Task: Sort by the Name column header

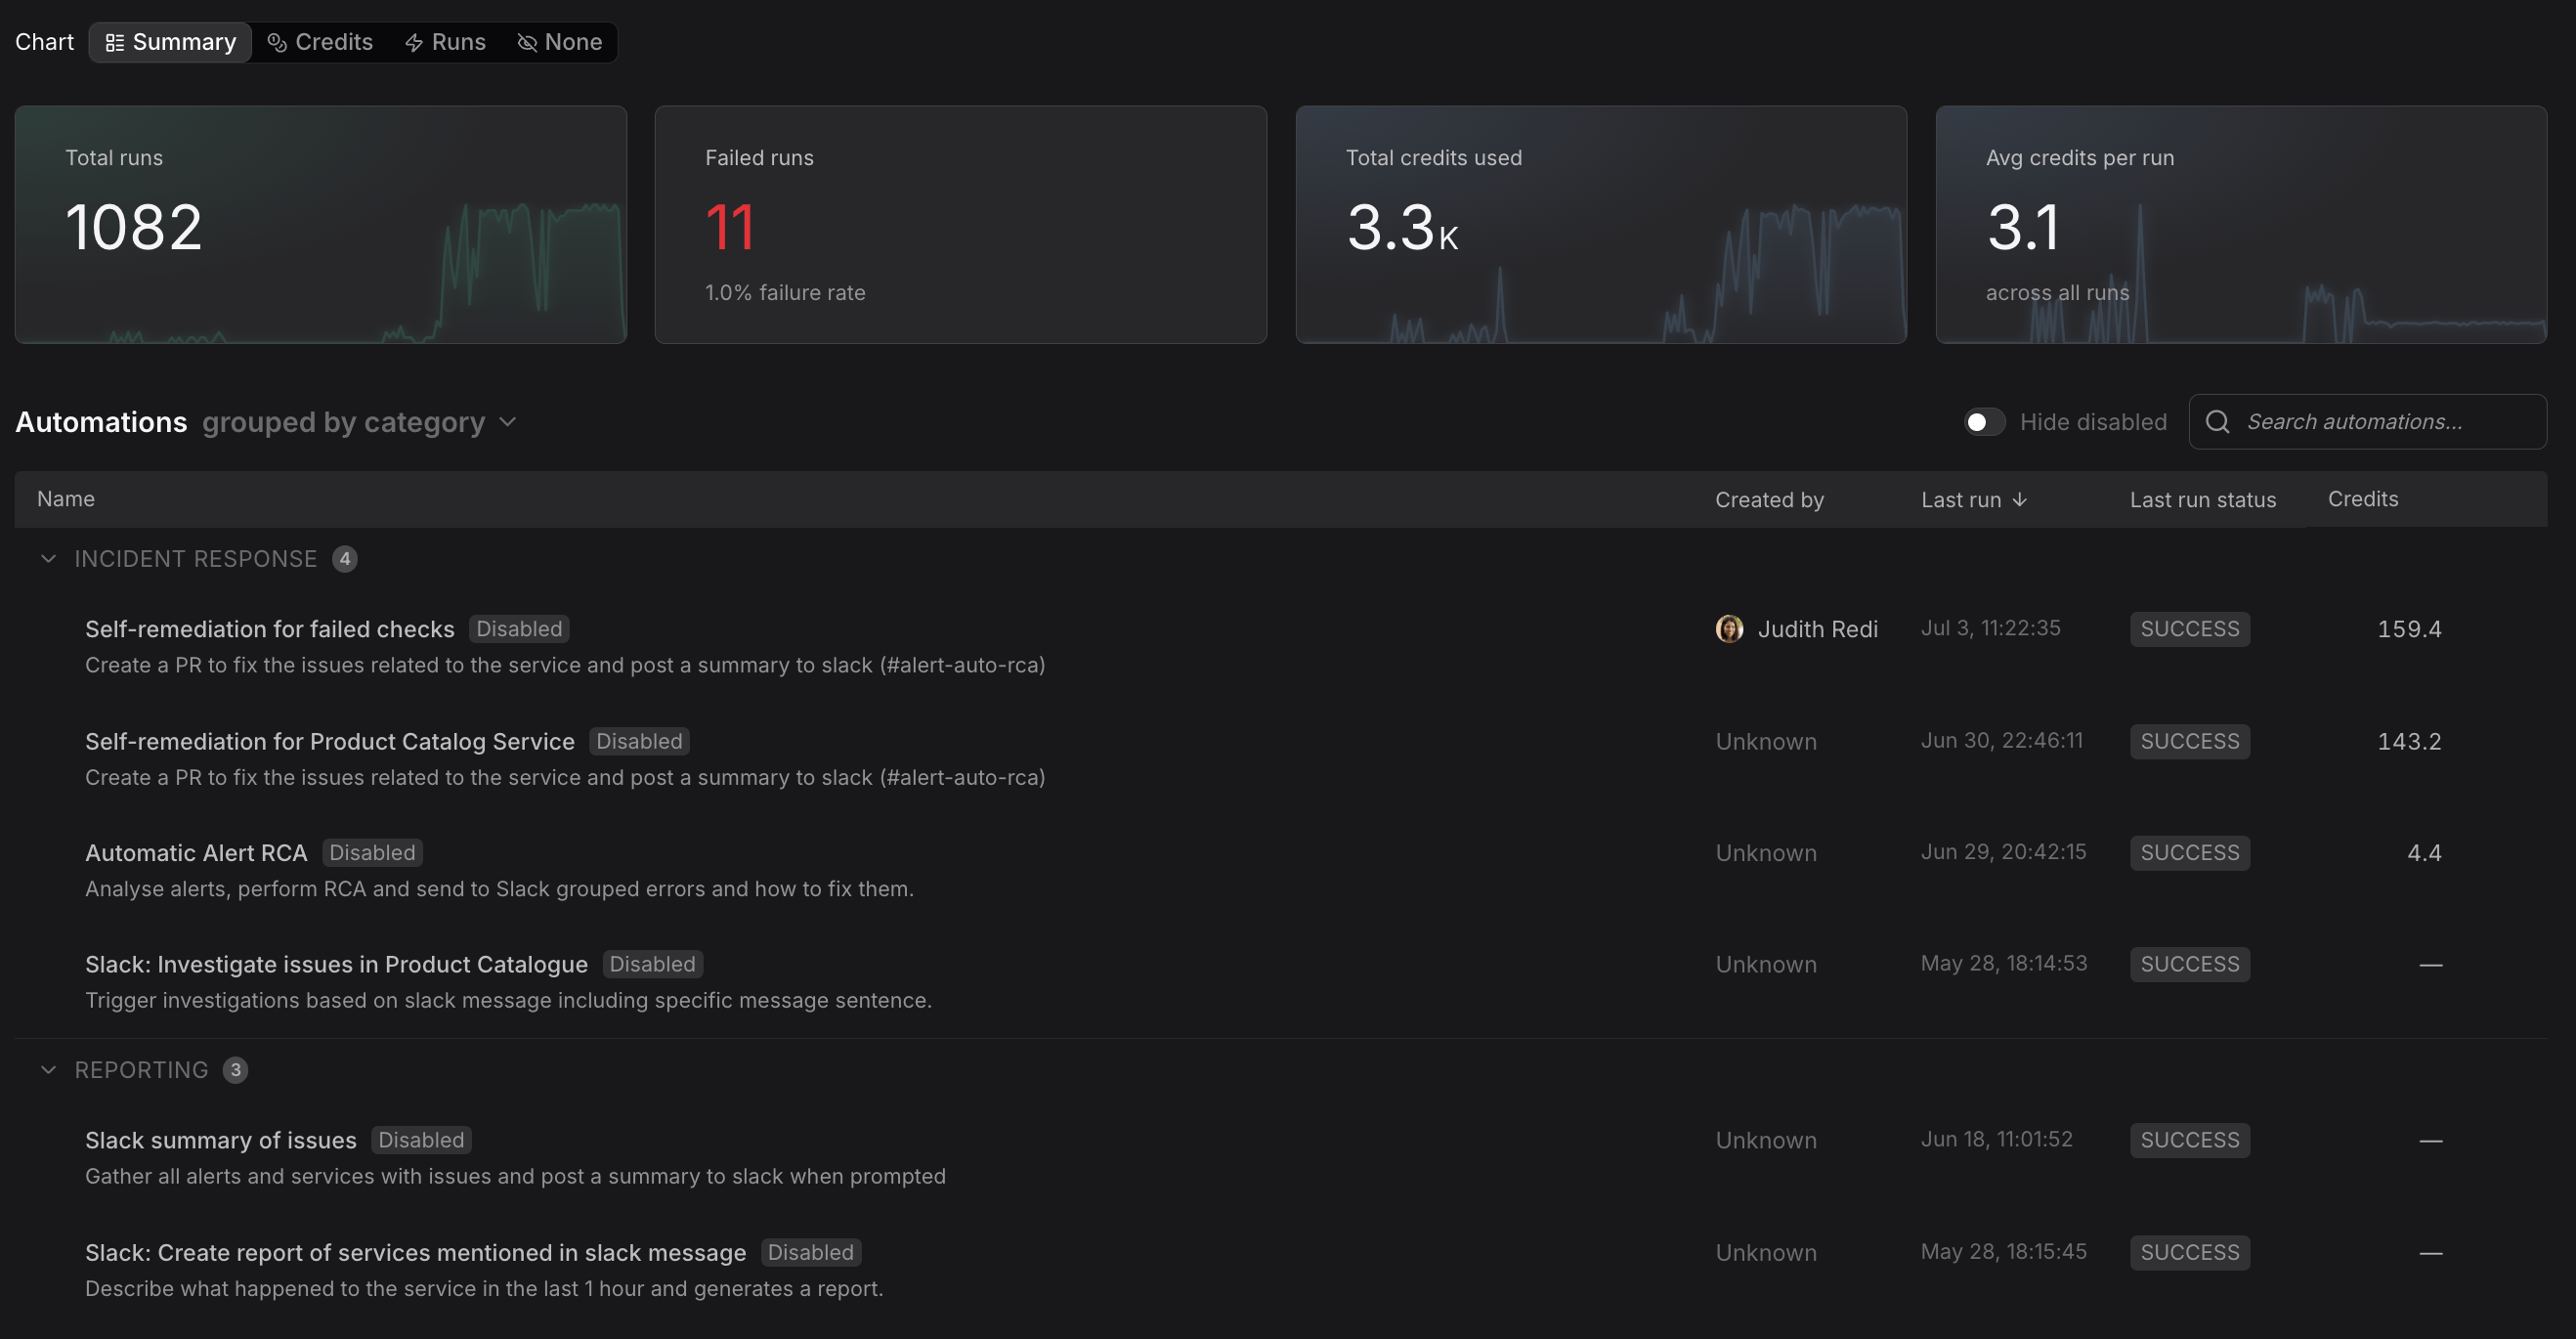Action: click(66, 499)
